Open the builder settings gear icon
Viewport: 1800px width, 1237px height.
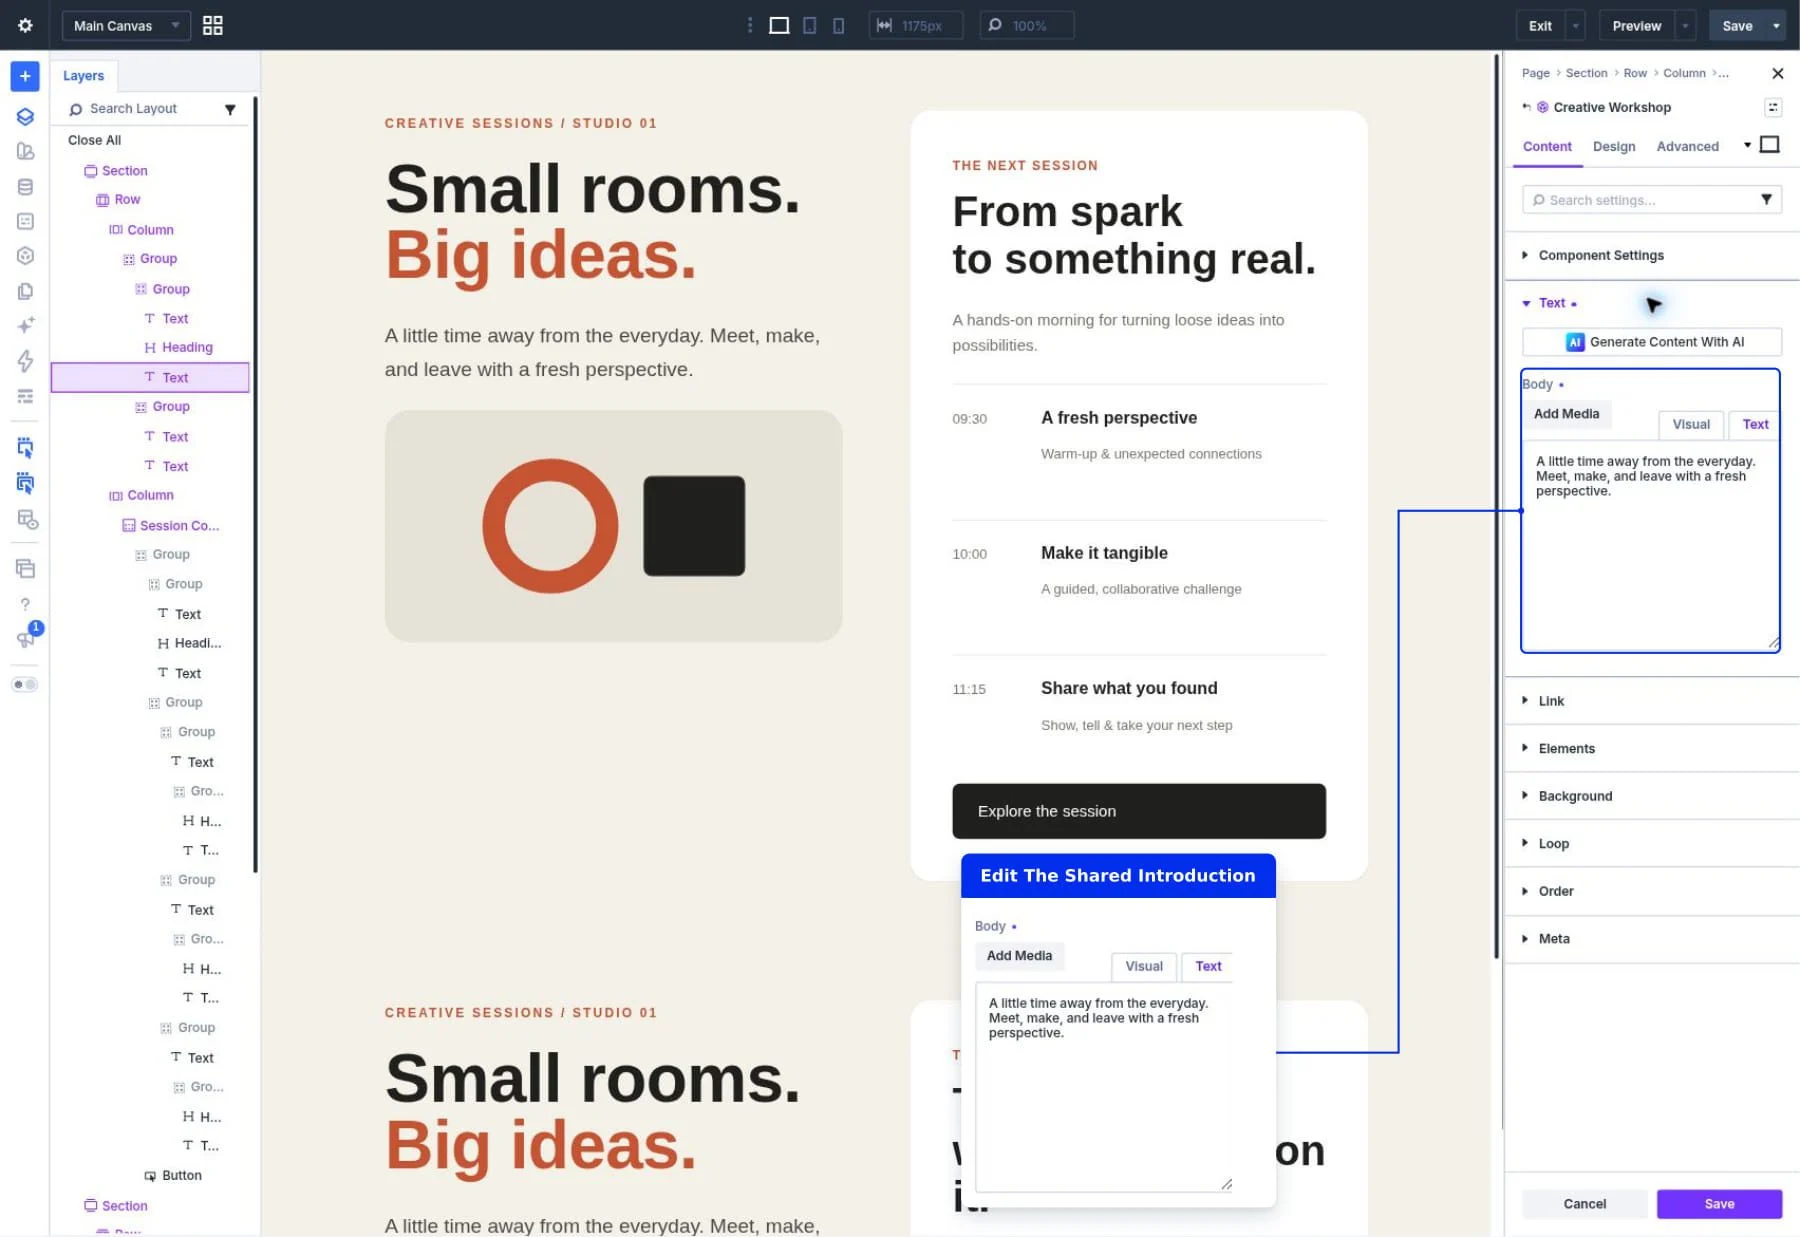[x=25, y=25]
